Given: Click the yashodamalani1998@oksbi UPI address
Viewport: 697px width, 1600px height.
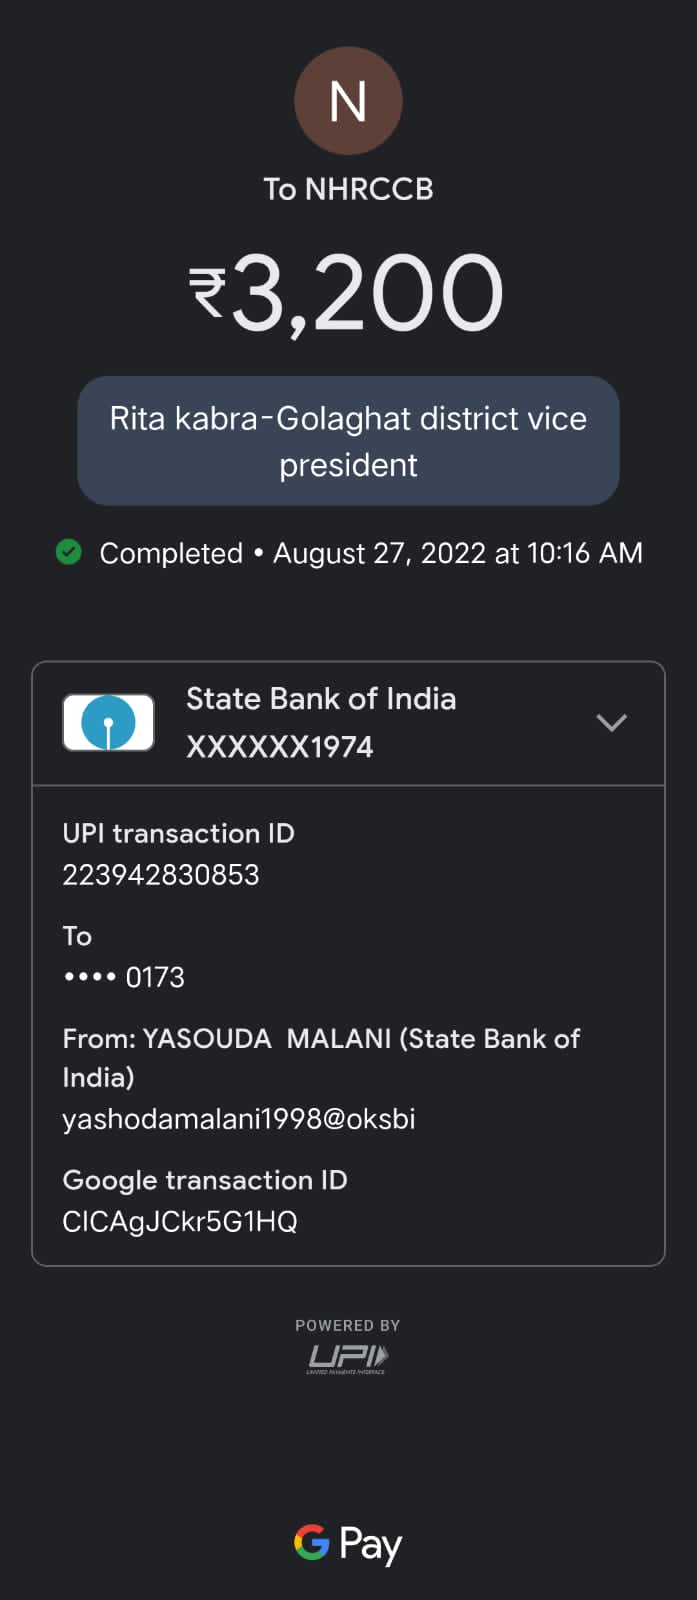Looking at the screenshot, I should 239,1118.
